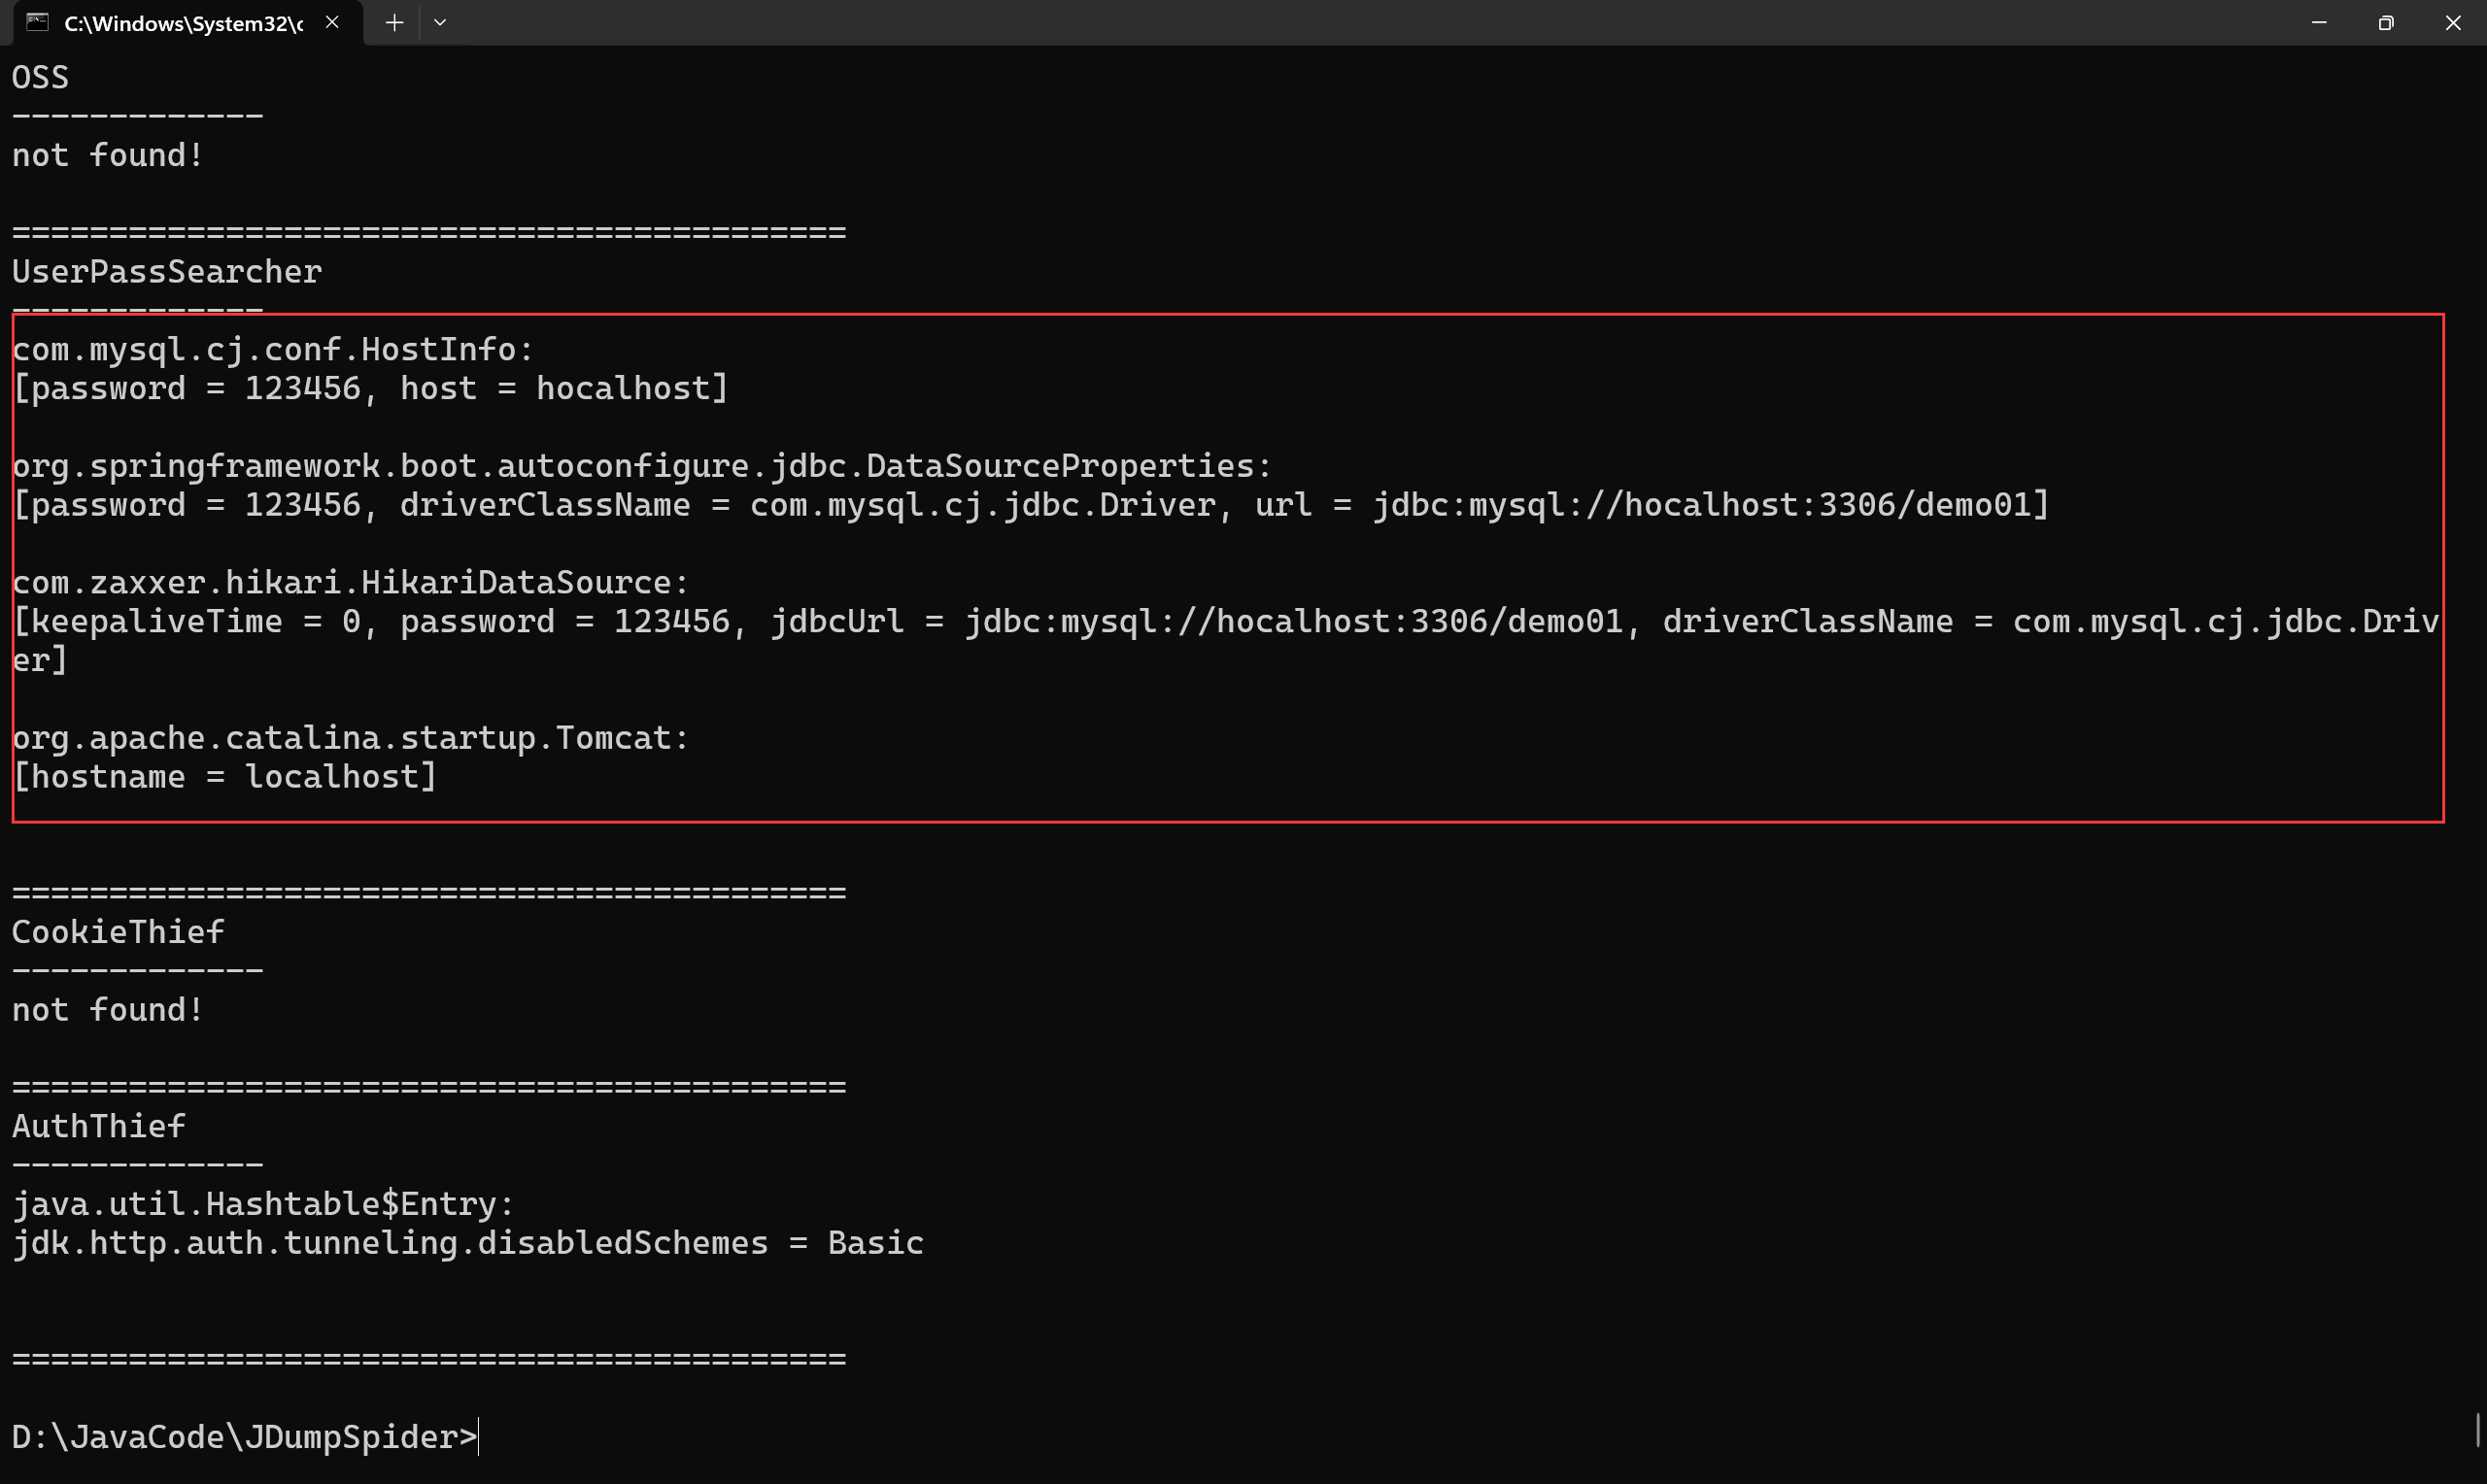Click the terminal scrollbar thumb
Image resolution: width=2487 pixels, height=1484 pixels.
(x=2477, y=1430)
